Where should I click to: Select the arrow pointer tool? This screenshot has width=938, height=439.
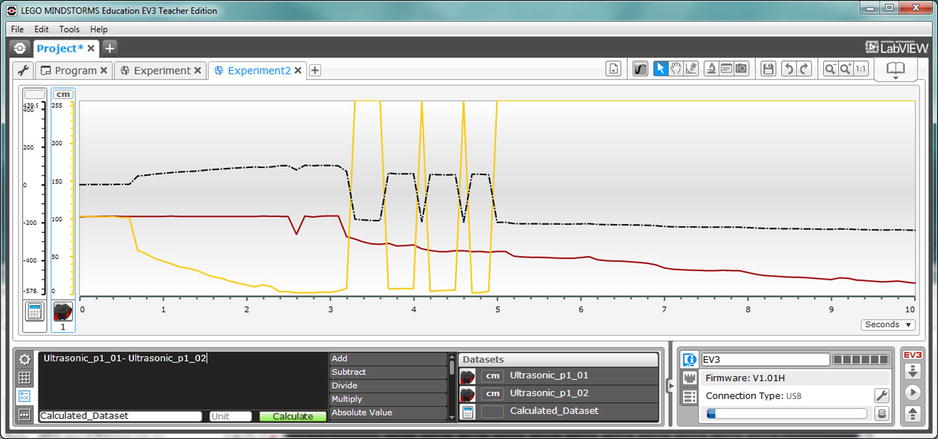[660, 69]
